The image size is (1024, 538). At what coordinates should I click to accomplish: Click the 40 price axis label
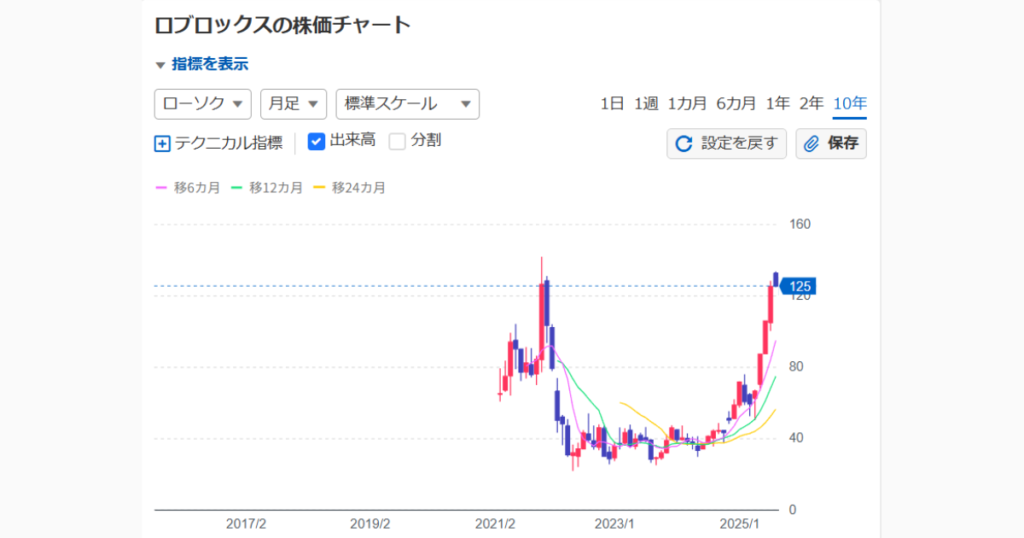click(x=796, y=438)
